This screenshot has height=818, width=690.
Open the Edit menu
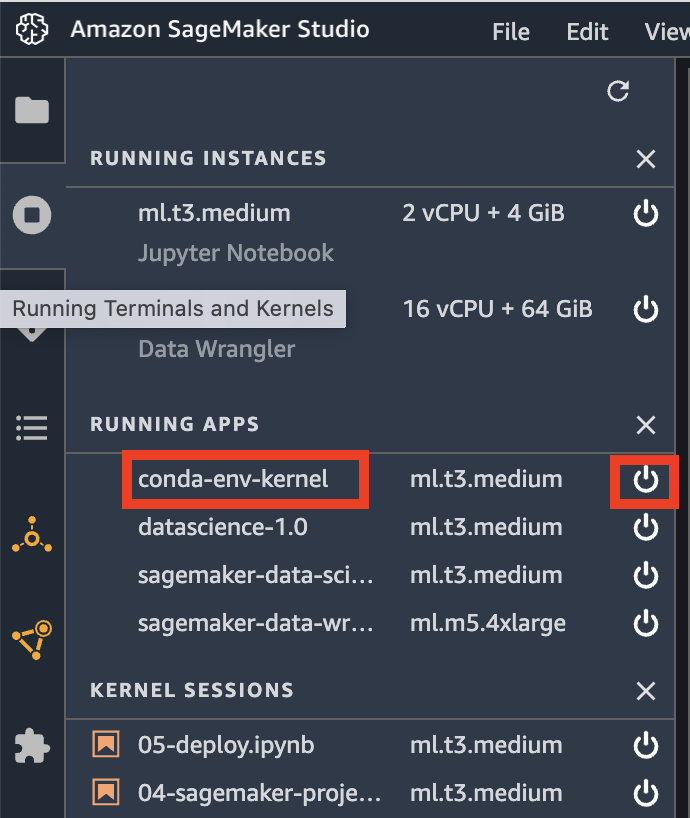587,32
